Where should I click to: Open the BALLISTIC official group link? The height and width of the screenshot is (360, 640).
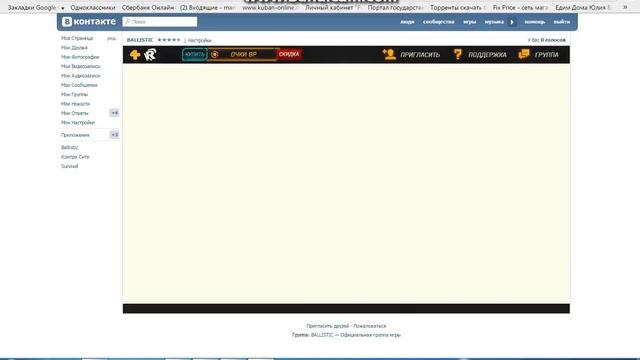coord(356,335)
